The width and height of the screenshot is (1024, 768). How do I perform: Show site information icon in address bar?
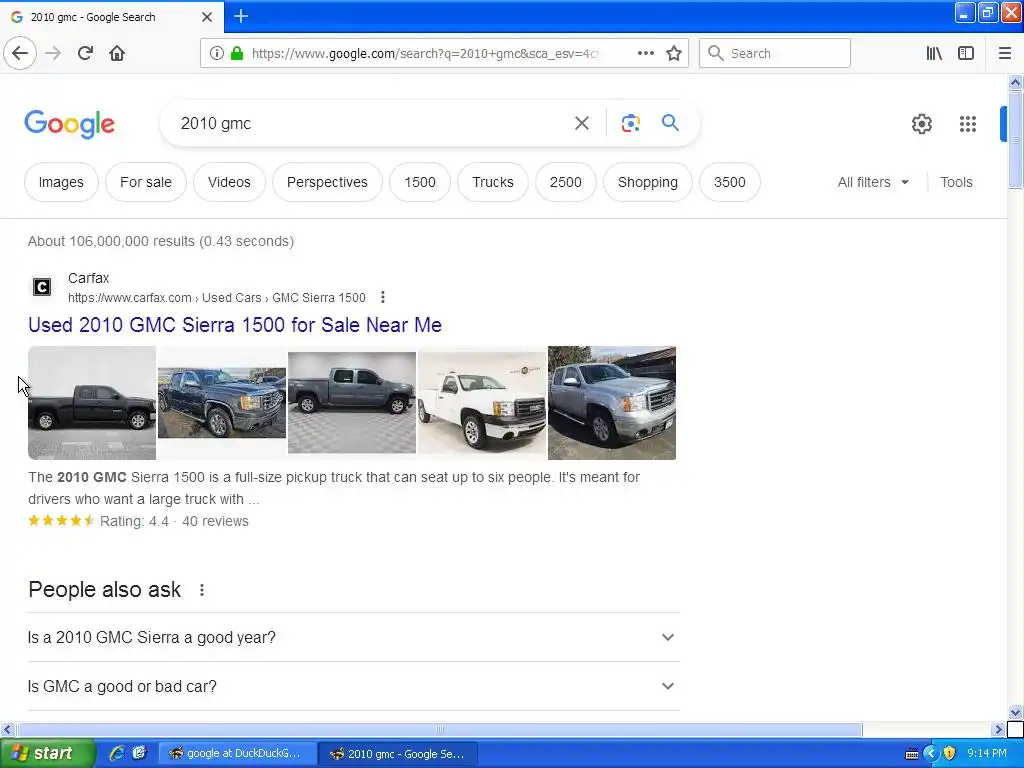pos(216,54)
